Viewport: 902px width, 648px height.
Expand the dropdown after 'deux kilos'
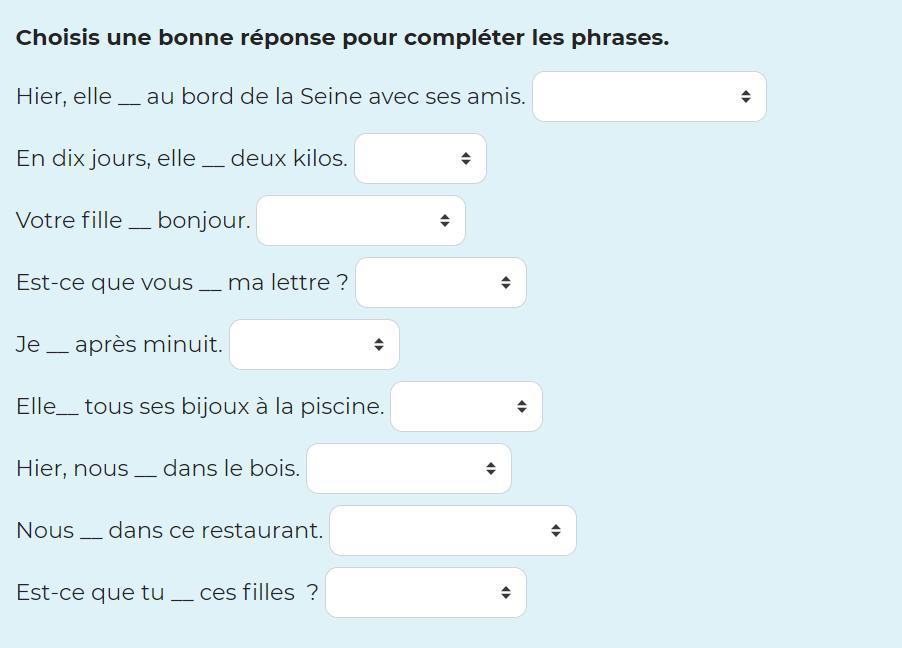click(420, 159)
